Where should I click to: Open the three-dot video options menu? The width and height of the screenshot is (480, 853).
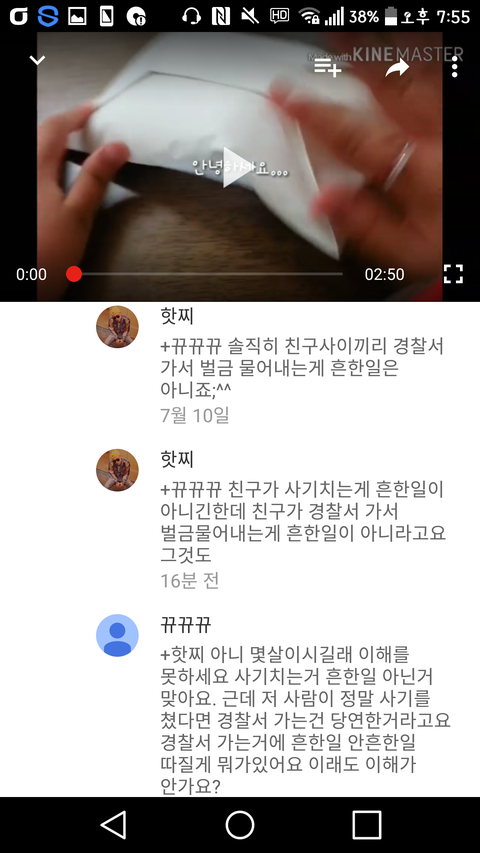click(454, 67)
